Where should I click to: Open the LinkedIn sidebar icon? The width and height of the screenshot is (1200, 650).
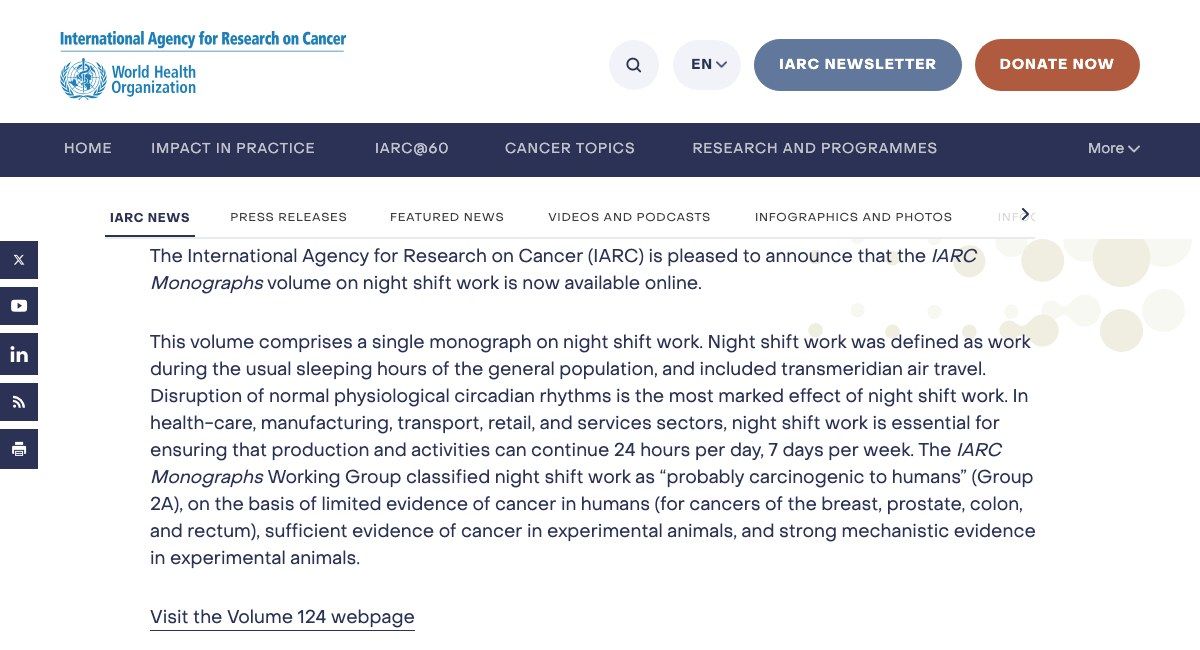click(x=19, y=354)
